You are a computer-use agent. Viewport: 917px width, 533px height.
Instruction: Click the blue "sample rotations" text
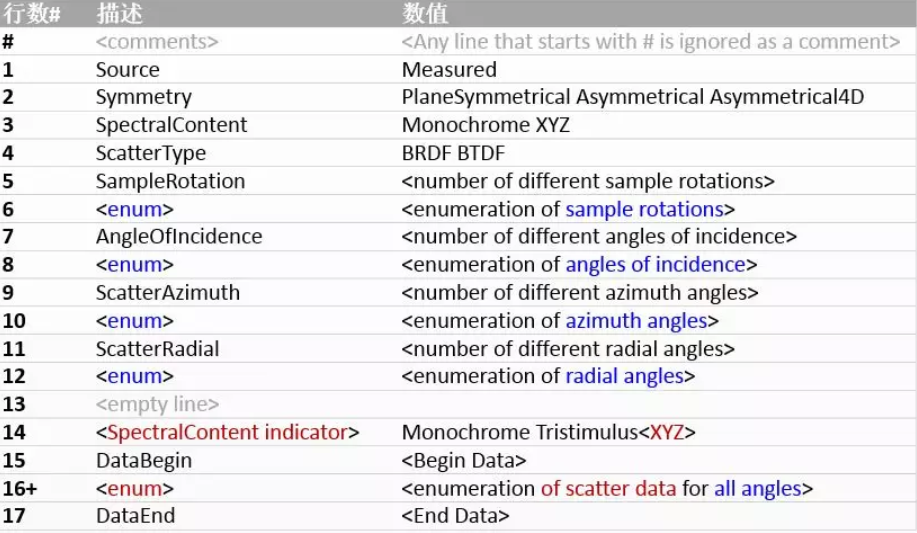click(x=644, y=209)
